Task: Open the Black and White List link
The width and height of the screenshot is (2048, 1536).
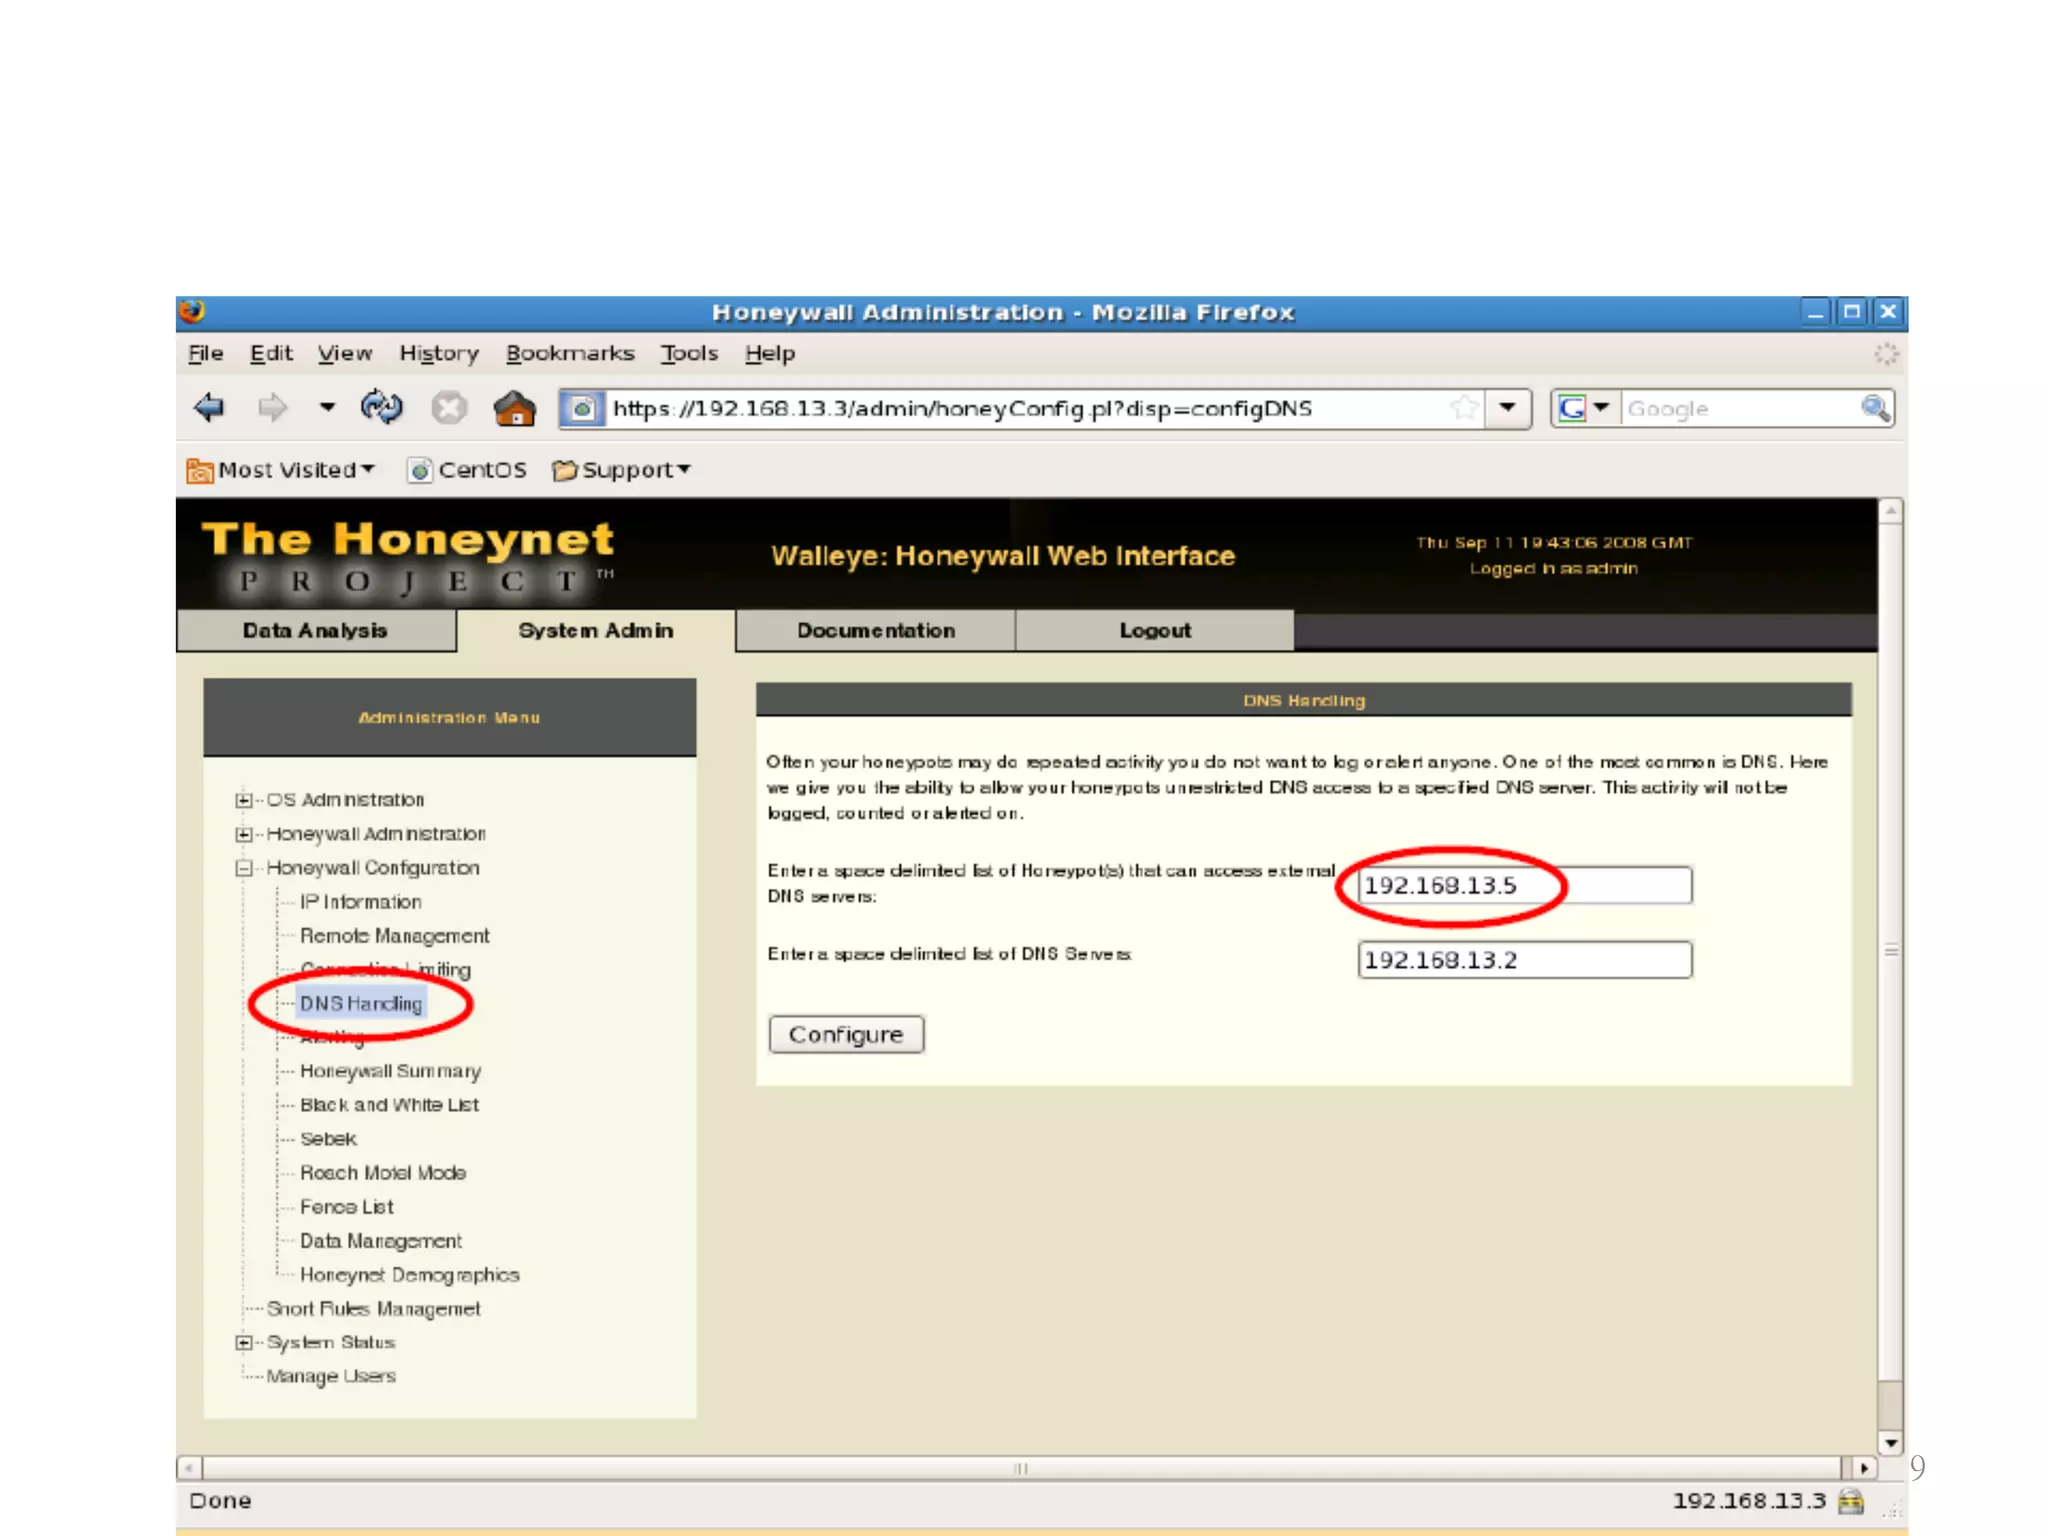Action: (x=389, y=1105)
